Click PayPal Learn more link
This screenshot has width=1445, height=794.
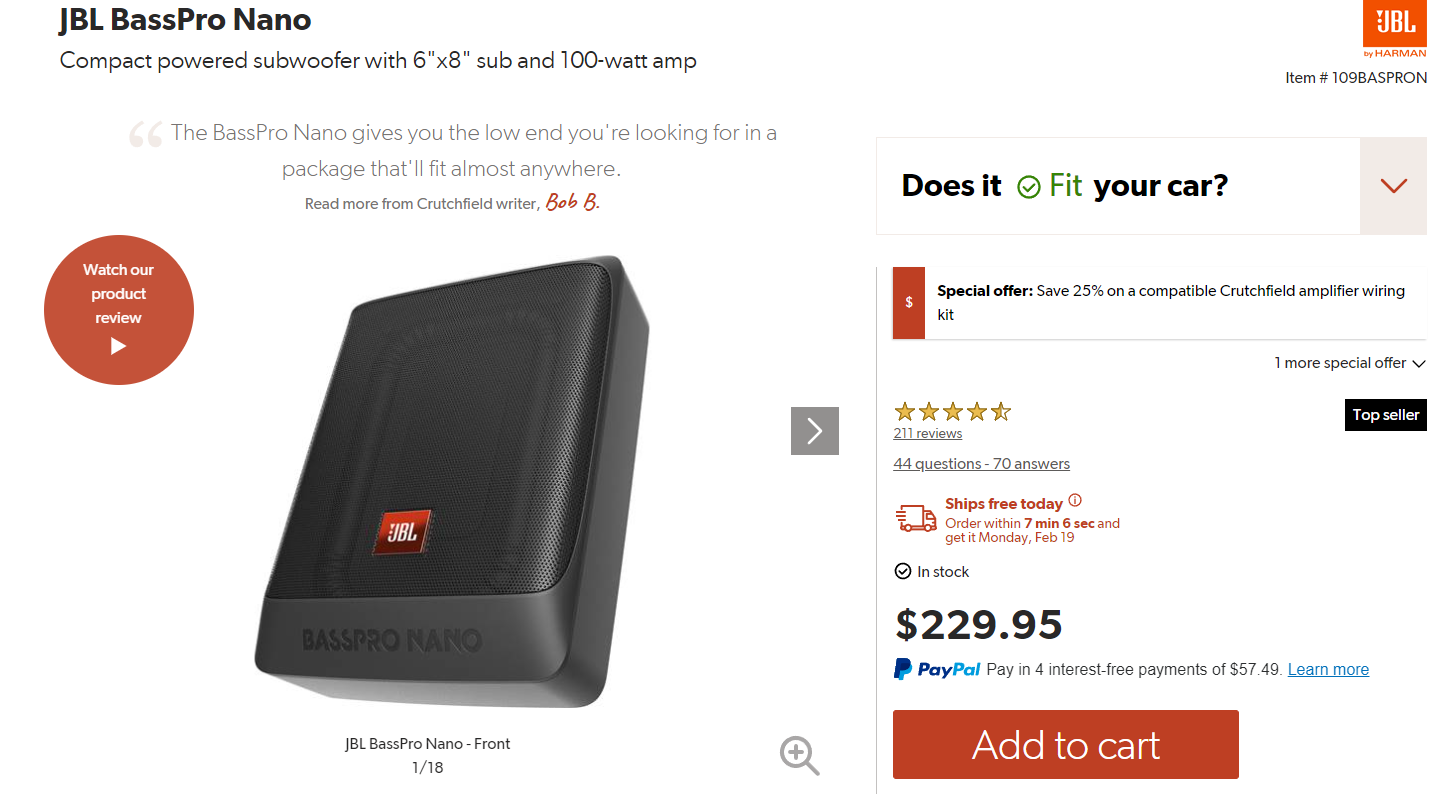(1328, 670)
